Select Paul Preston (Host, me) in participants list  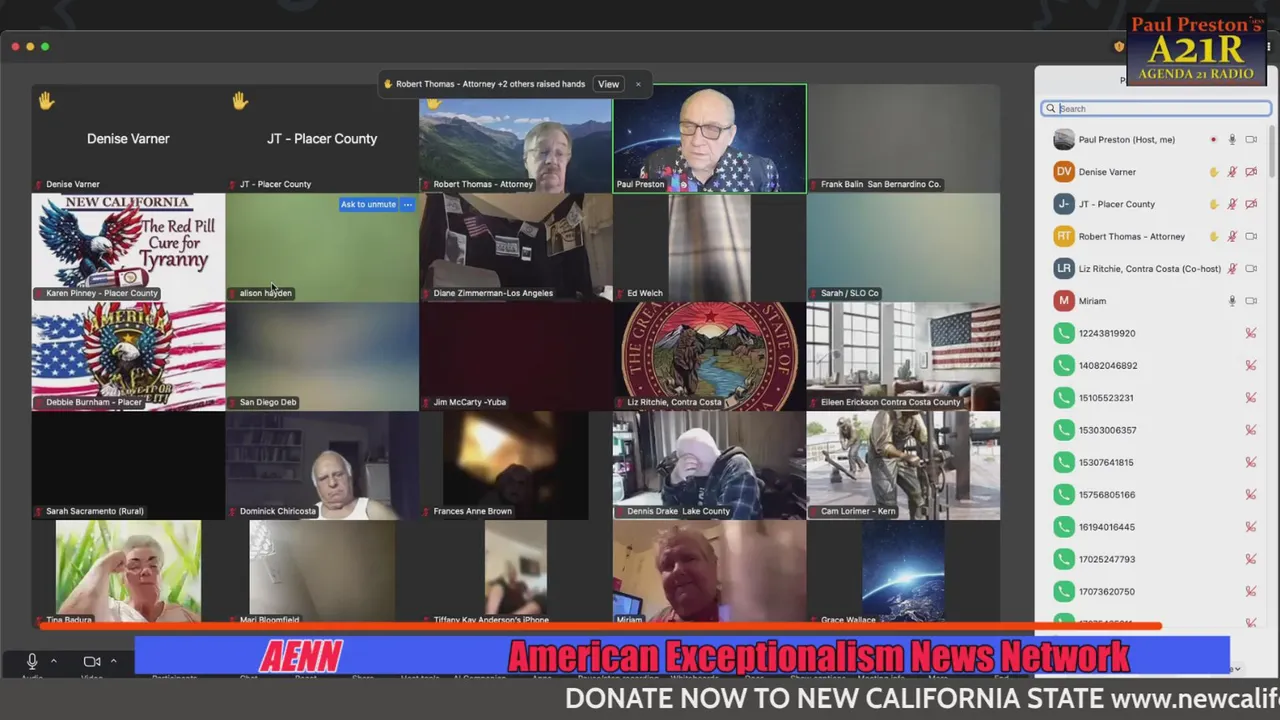[1156, 140]
